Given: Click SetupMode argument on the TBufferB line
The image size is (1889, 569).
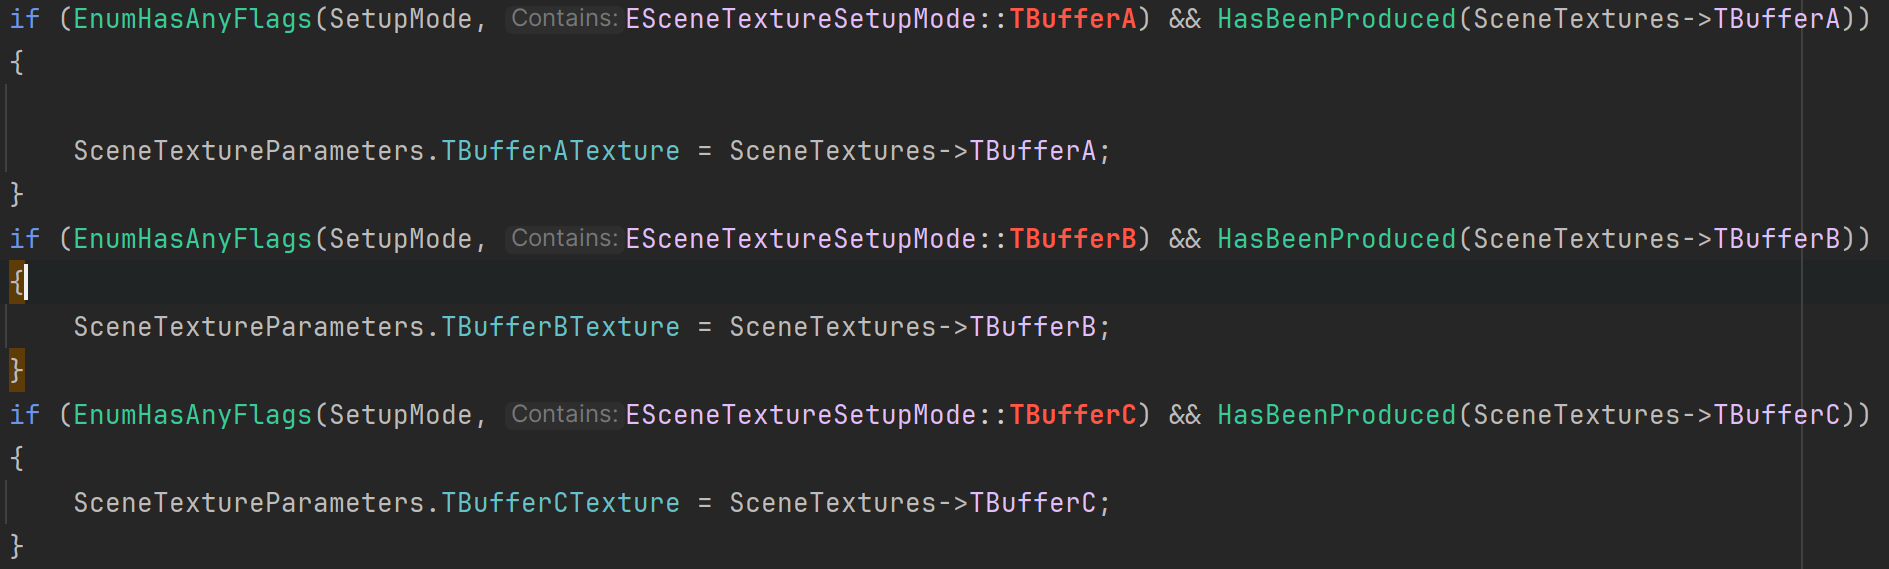Looking at the screenshot, I should [x=400, y=239].
